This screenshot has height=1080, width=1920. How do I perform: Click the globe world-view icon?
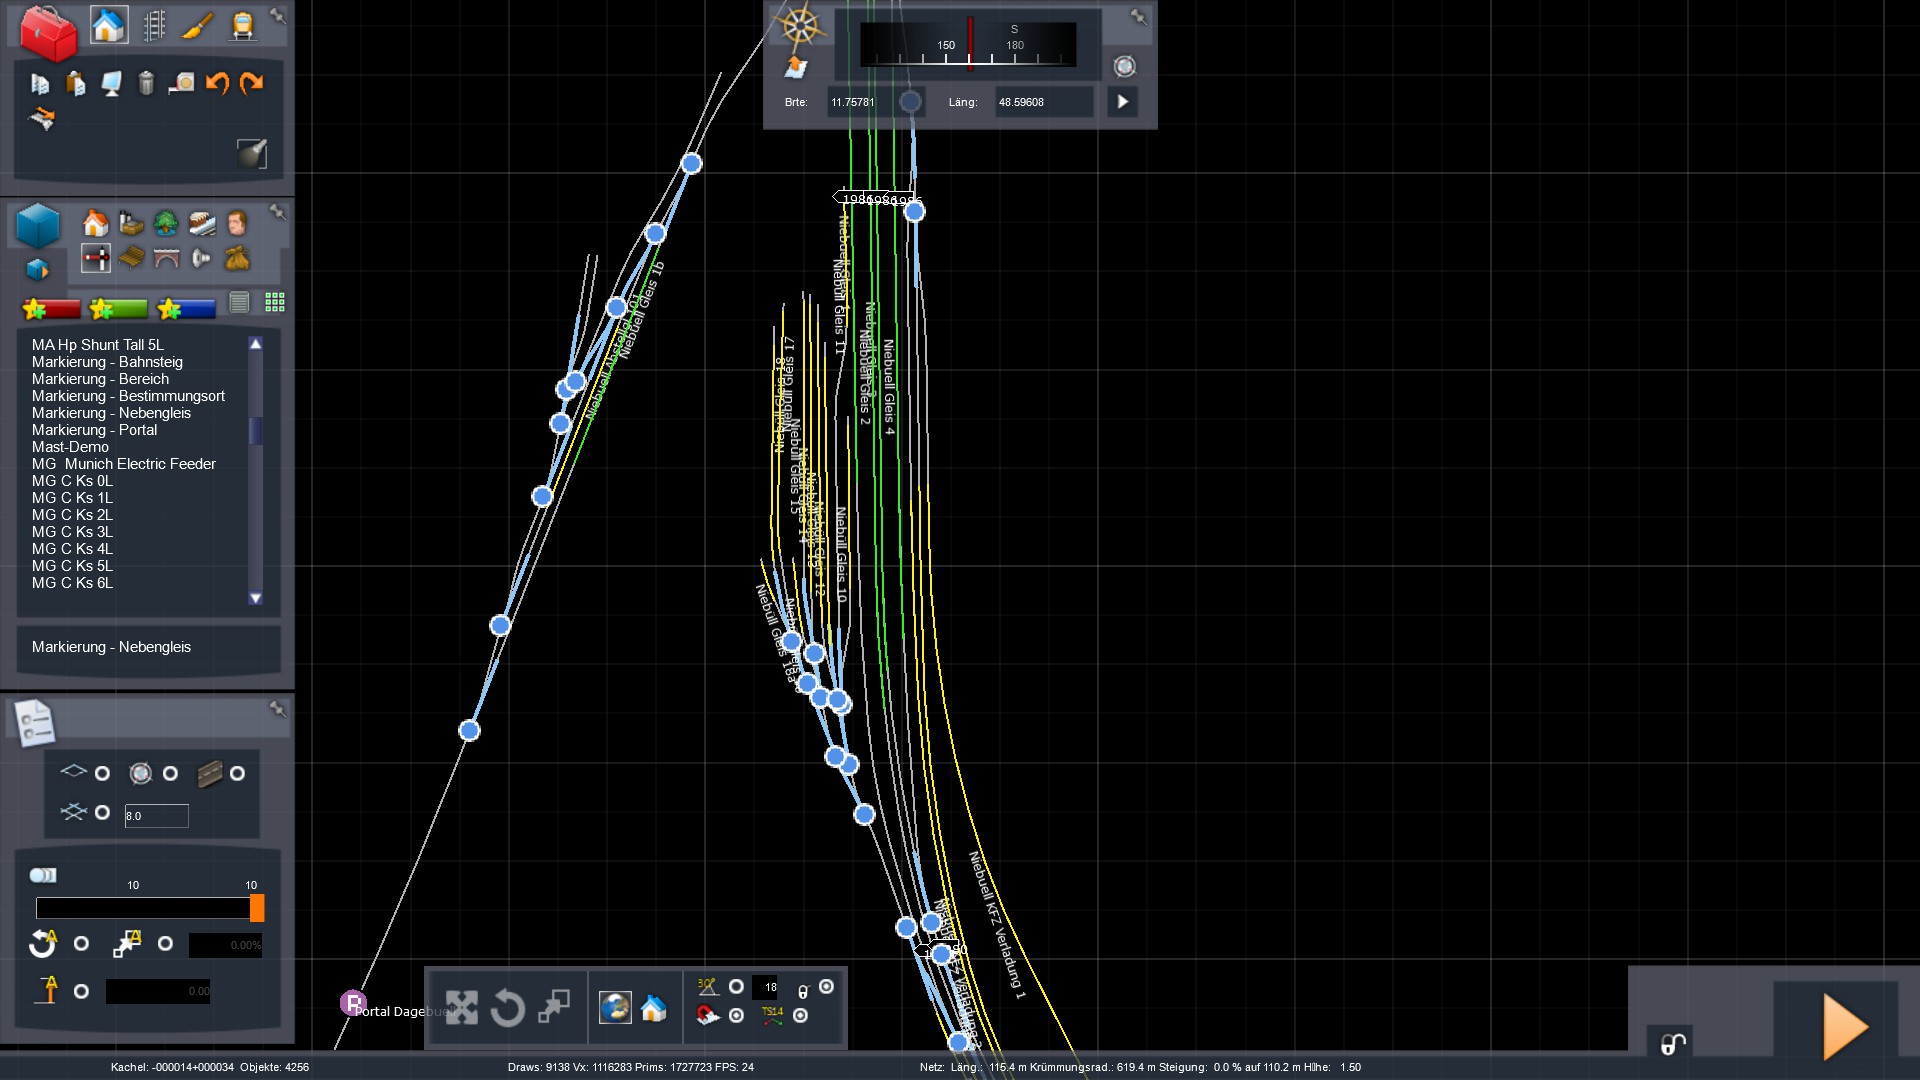(x=614, y=1007)
